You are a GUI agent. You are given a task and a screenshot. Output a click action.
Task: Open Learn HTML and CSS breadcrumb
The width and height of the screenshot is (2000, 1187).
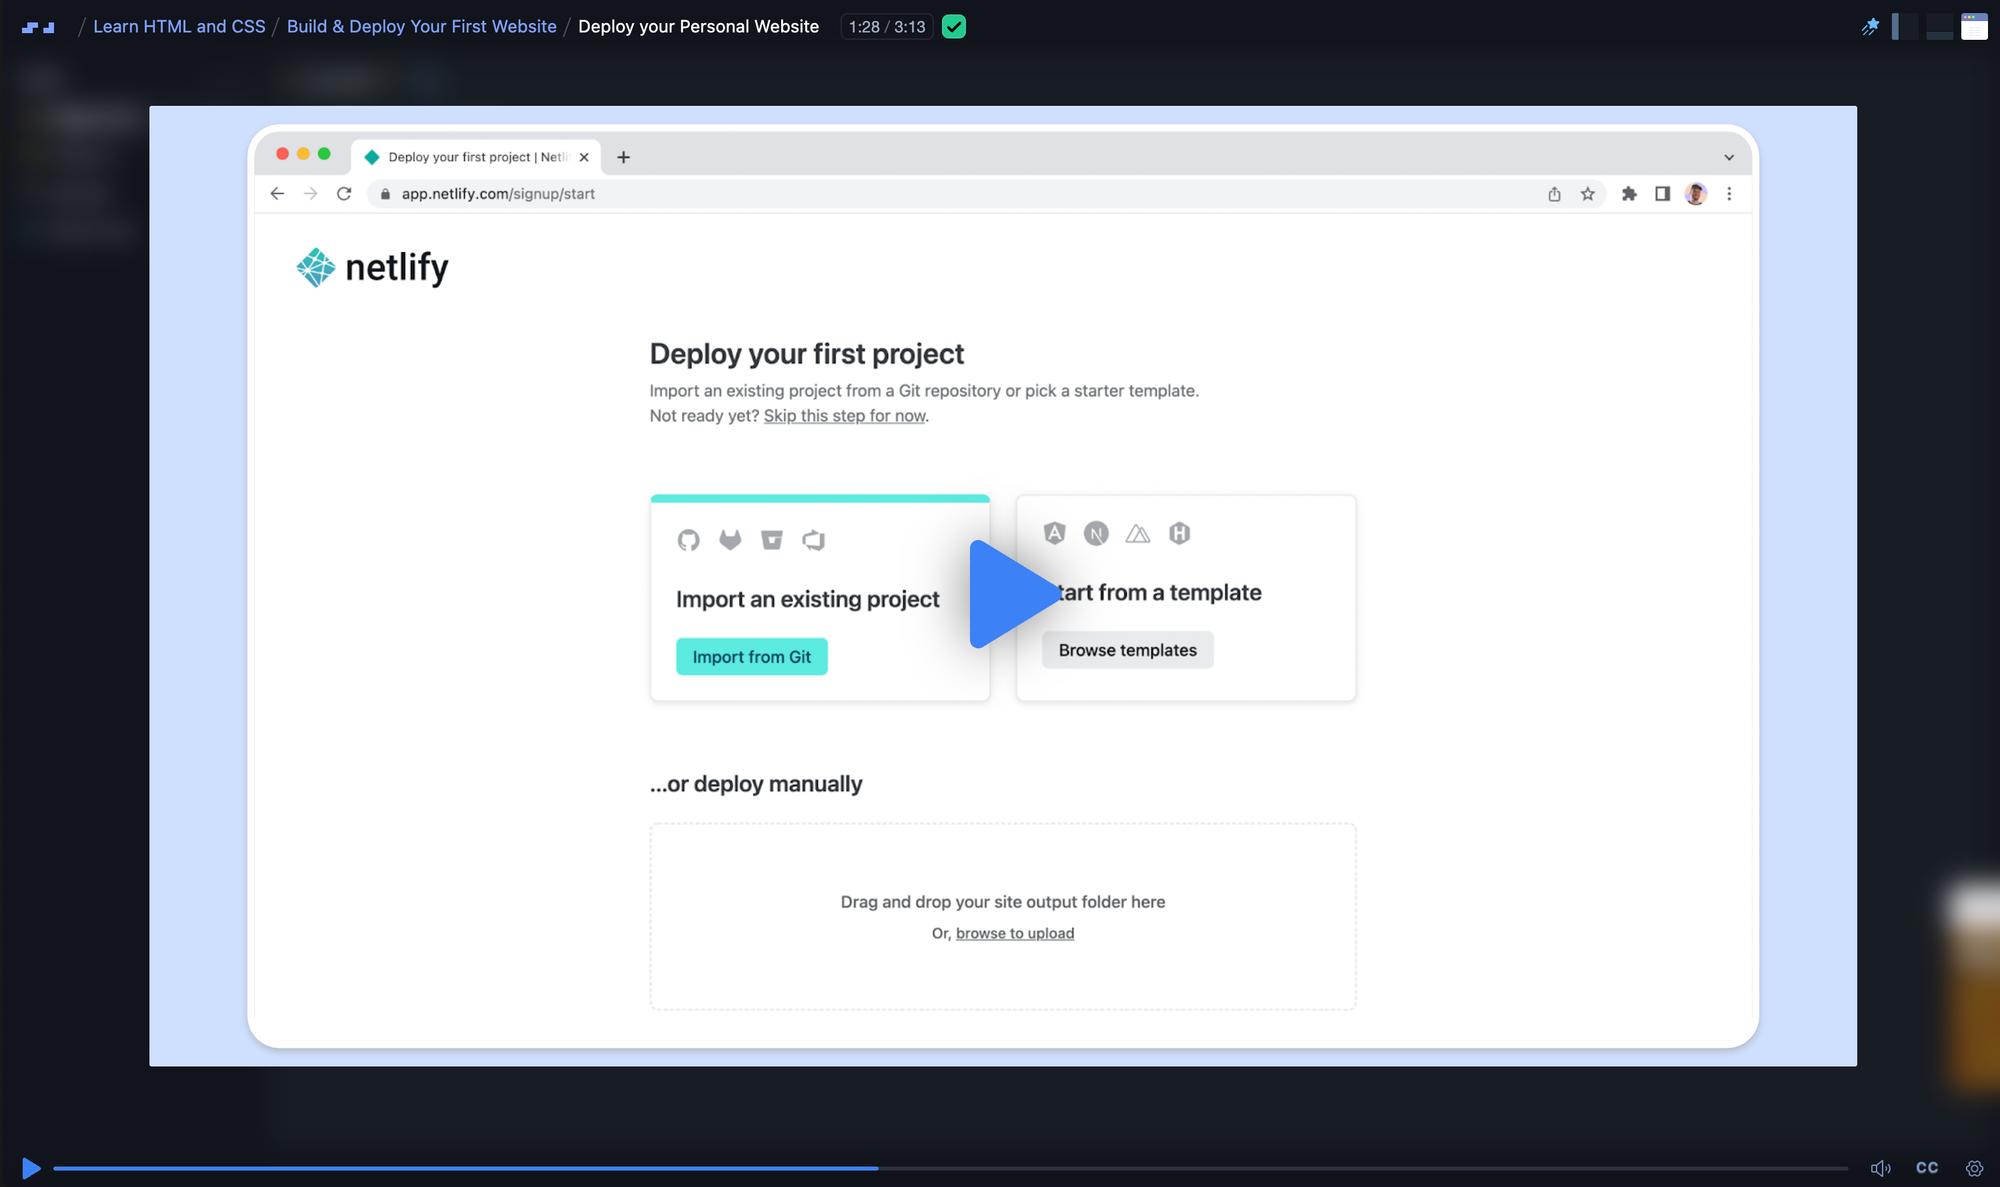179,27
